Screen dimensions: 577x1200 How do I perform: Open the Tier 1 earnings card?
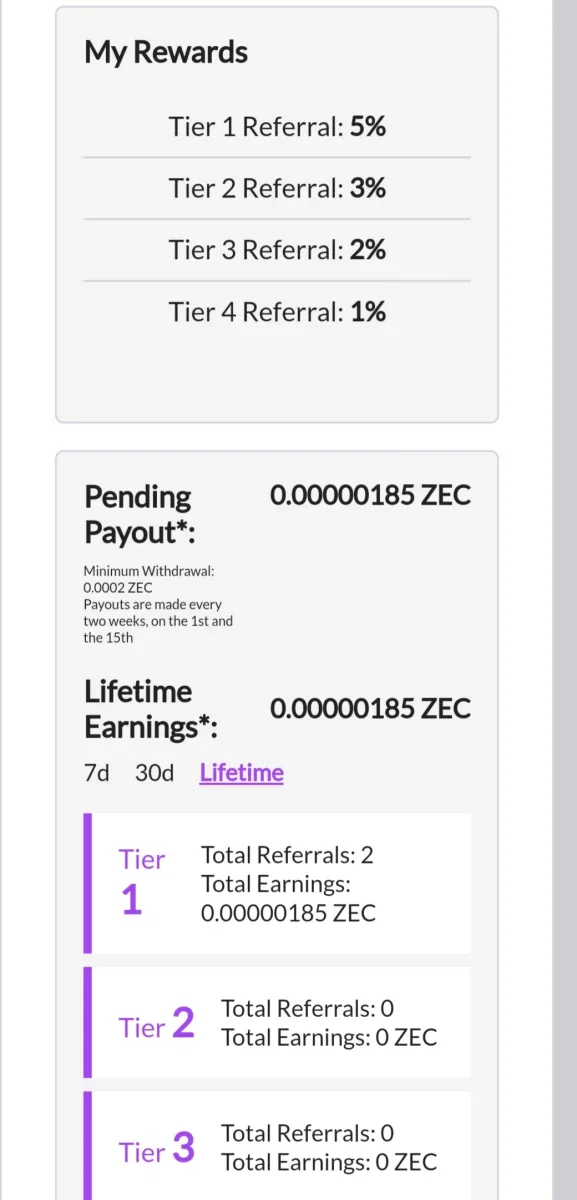(277, 884)
